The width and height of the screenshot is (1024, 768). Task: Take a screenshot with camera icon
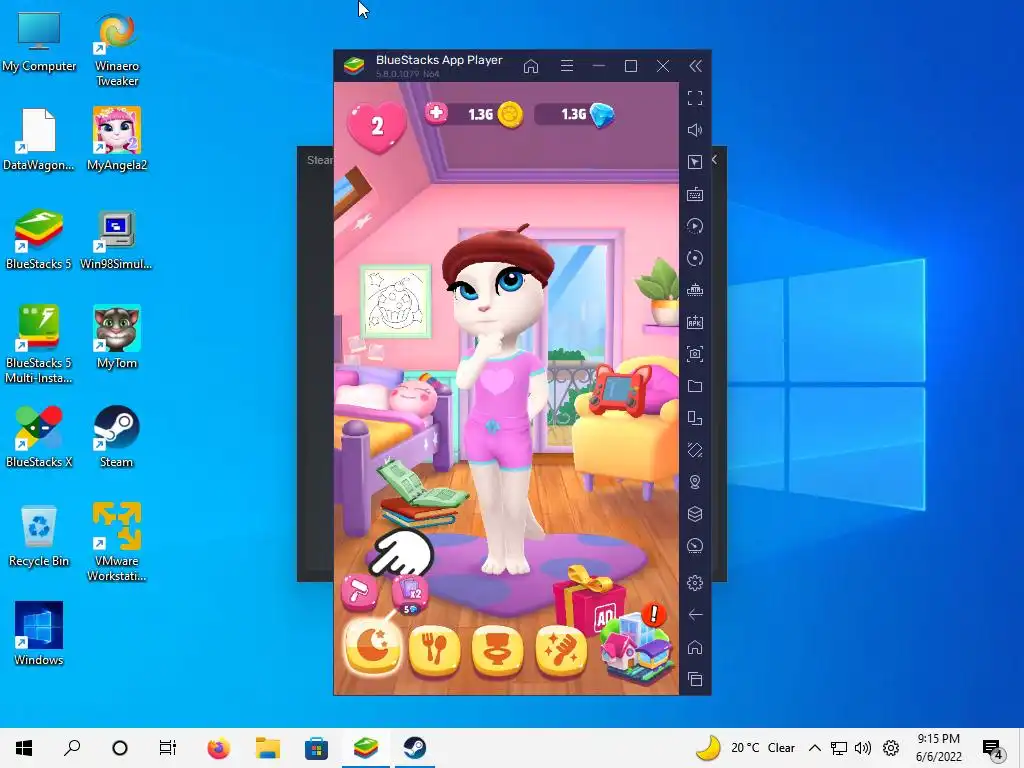695,354
